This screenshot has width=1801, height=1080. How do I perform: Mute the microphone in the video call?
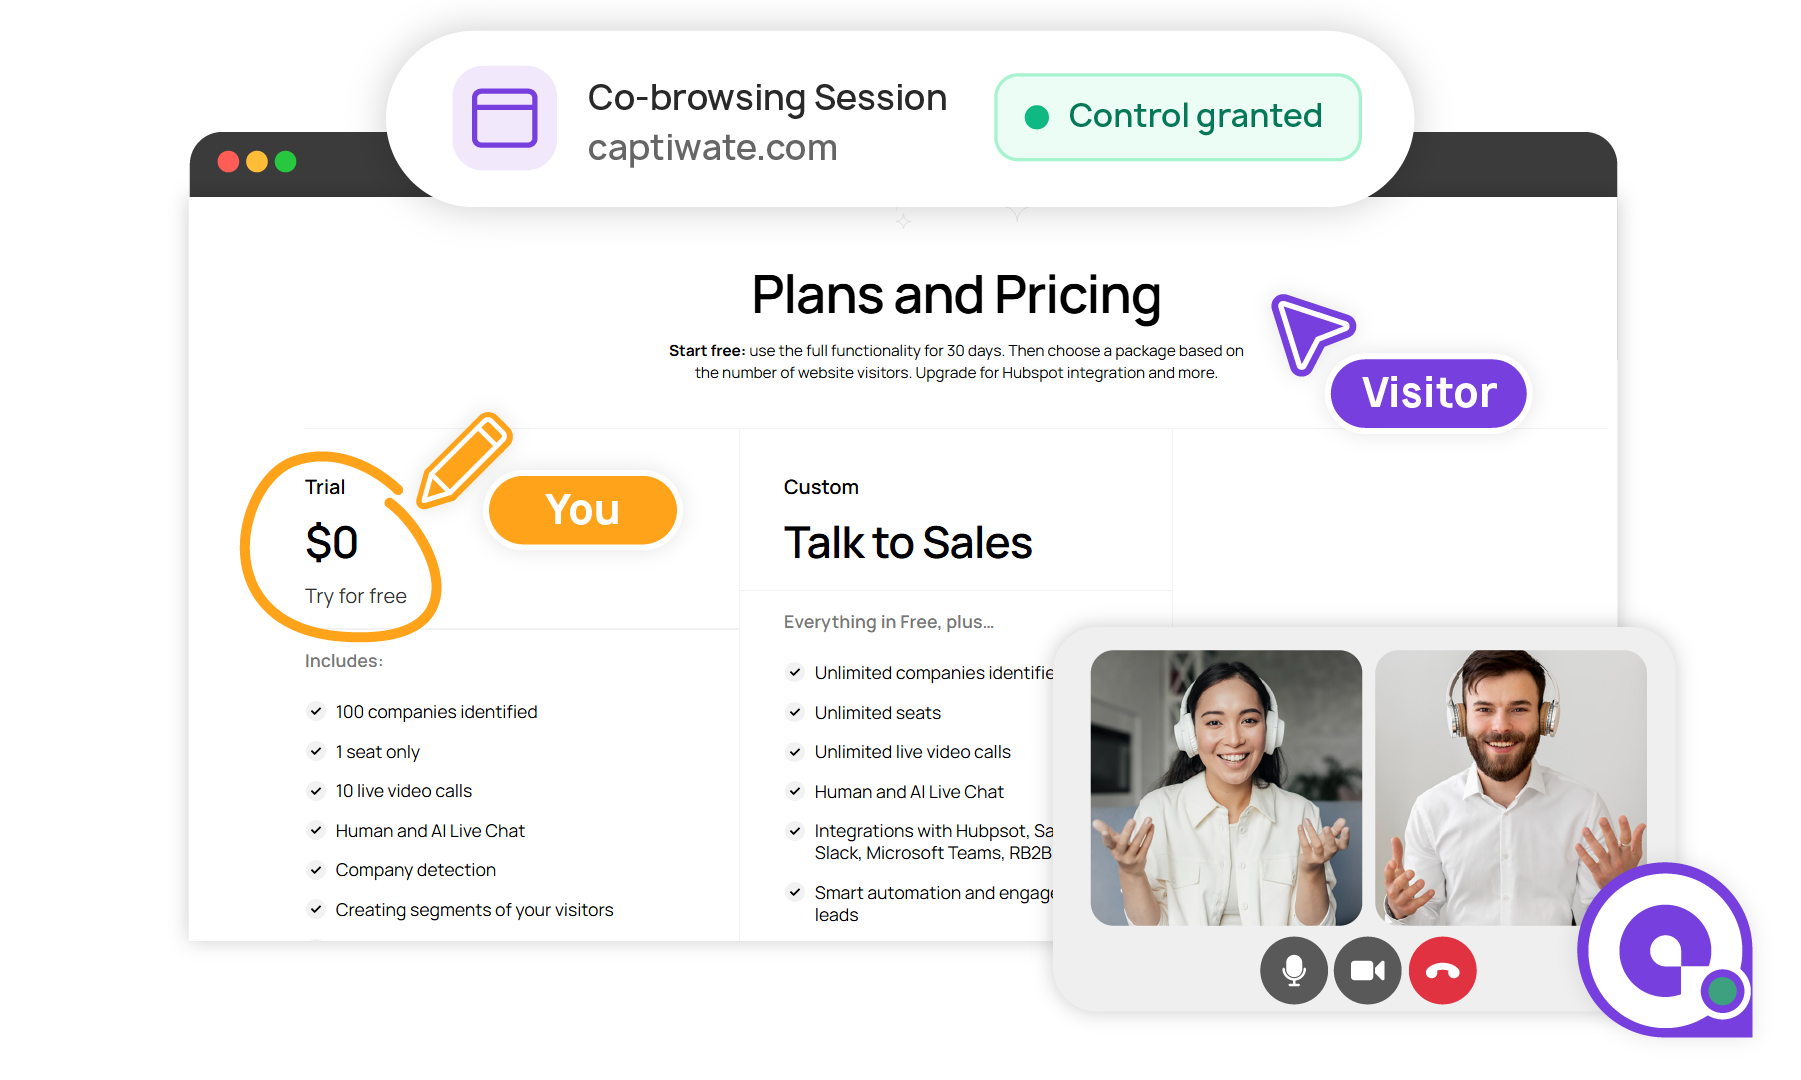[x=1293, y=970]
